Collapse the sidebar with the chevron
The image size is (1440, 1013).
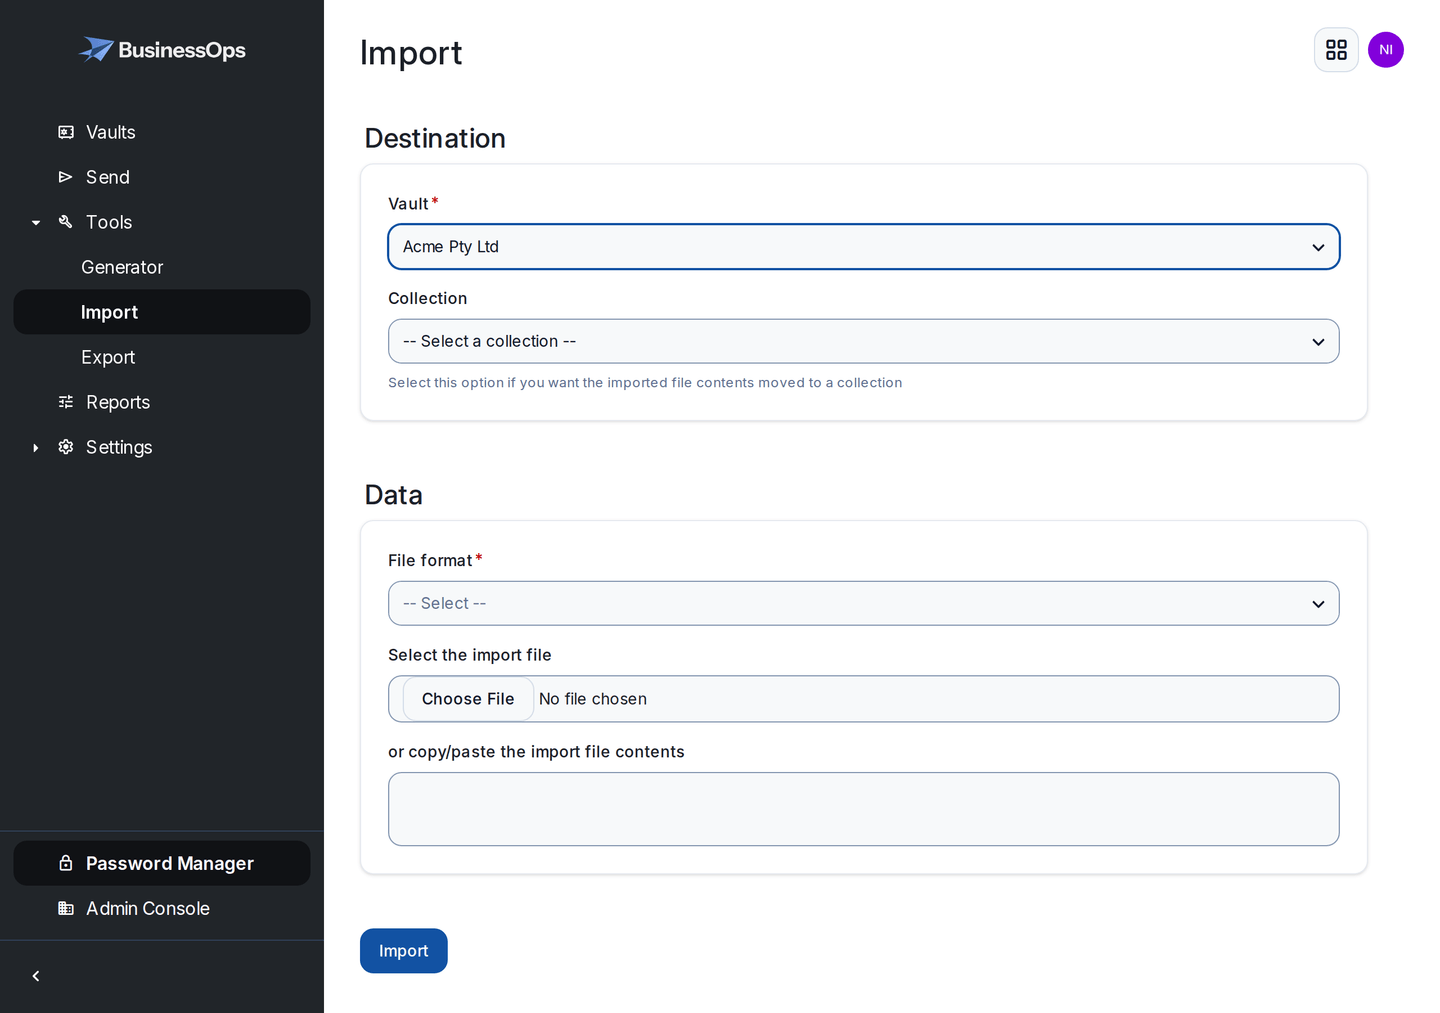click(x=36, y=976)
